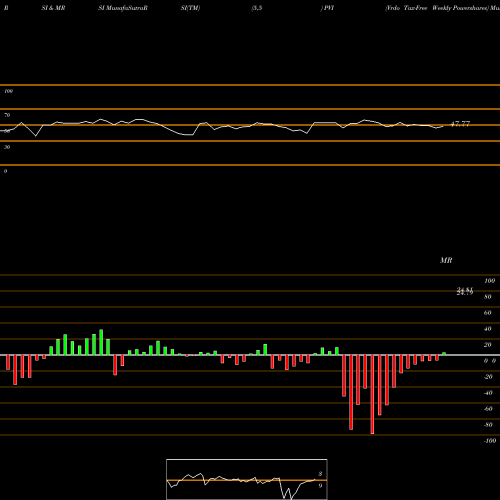
Task: Click the 'SI(TM)' header text
Action: click(x=190, y=8)
